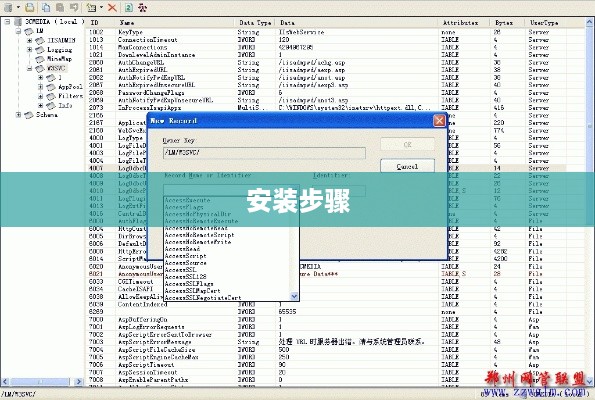Image resolution: width=595 pixels, height=400 pixels.
Task: Click the folder icon of node 1
Action: coord(51,78)
